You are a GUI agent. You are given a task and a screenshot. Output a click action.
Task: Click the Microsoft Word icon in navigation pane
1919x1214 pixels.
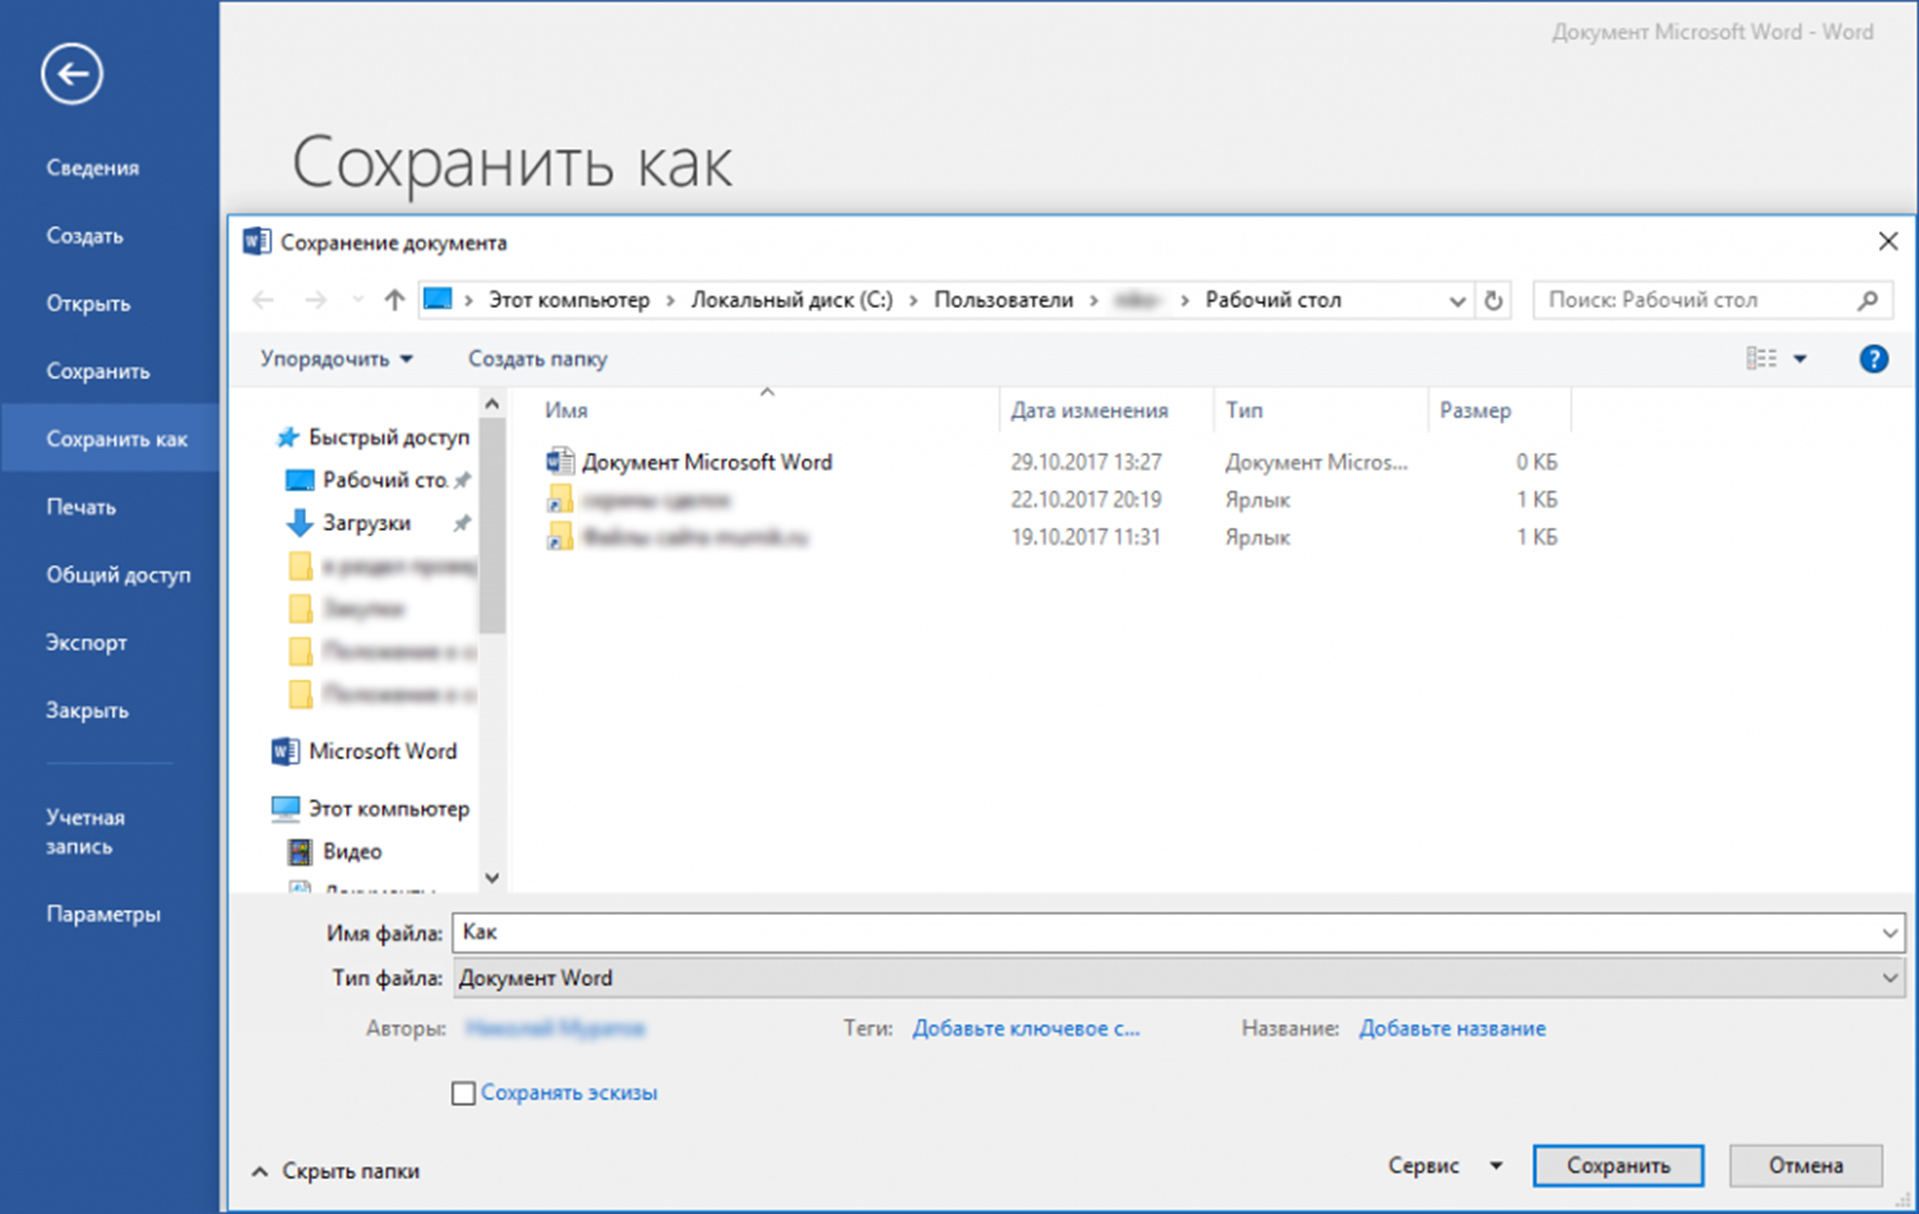point(285,751)
